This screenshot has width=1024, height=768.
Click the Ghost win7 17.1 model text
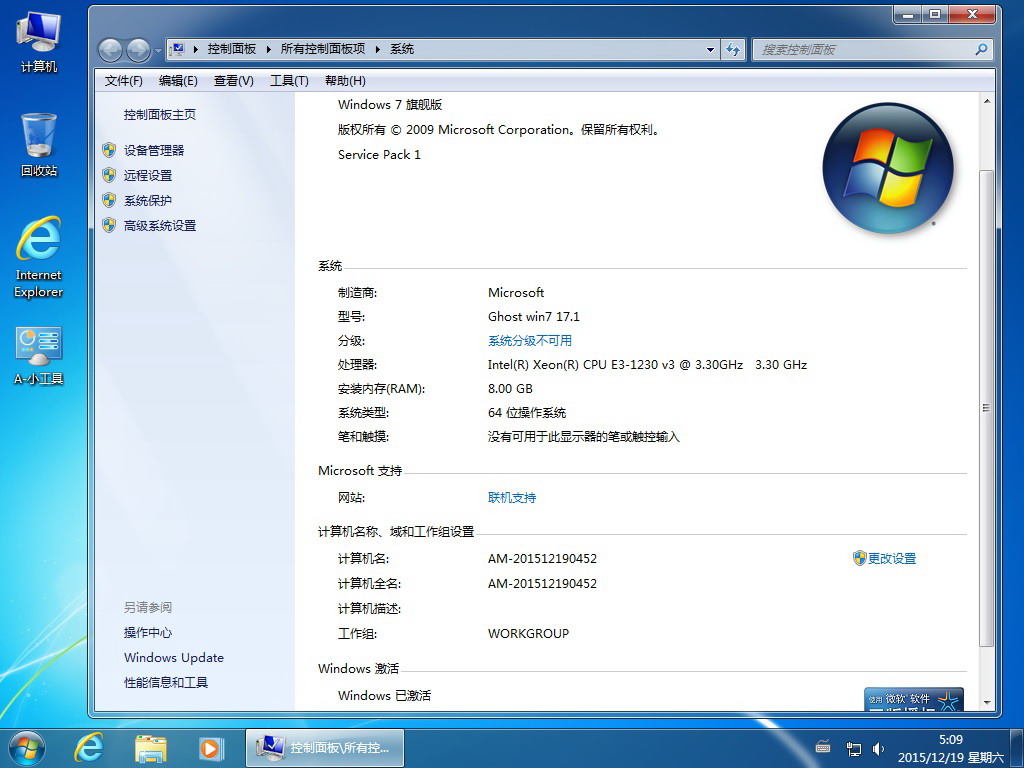[x=534, y=317]
